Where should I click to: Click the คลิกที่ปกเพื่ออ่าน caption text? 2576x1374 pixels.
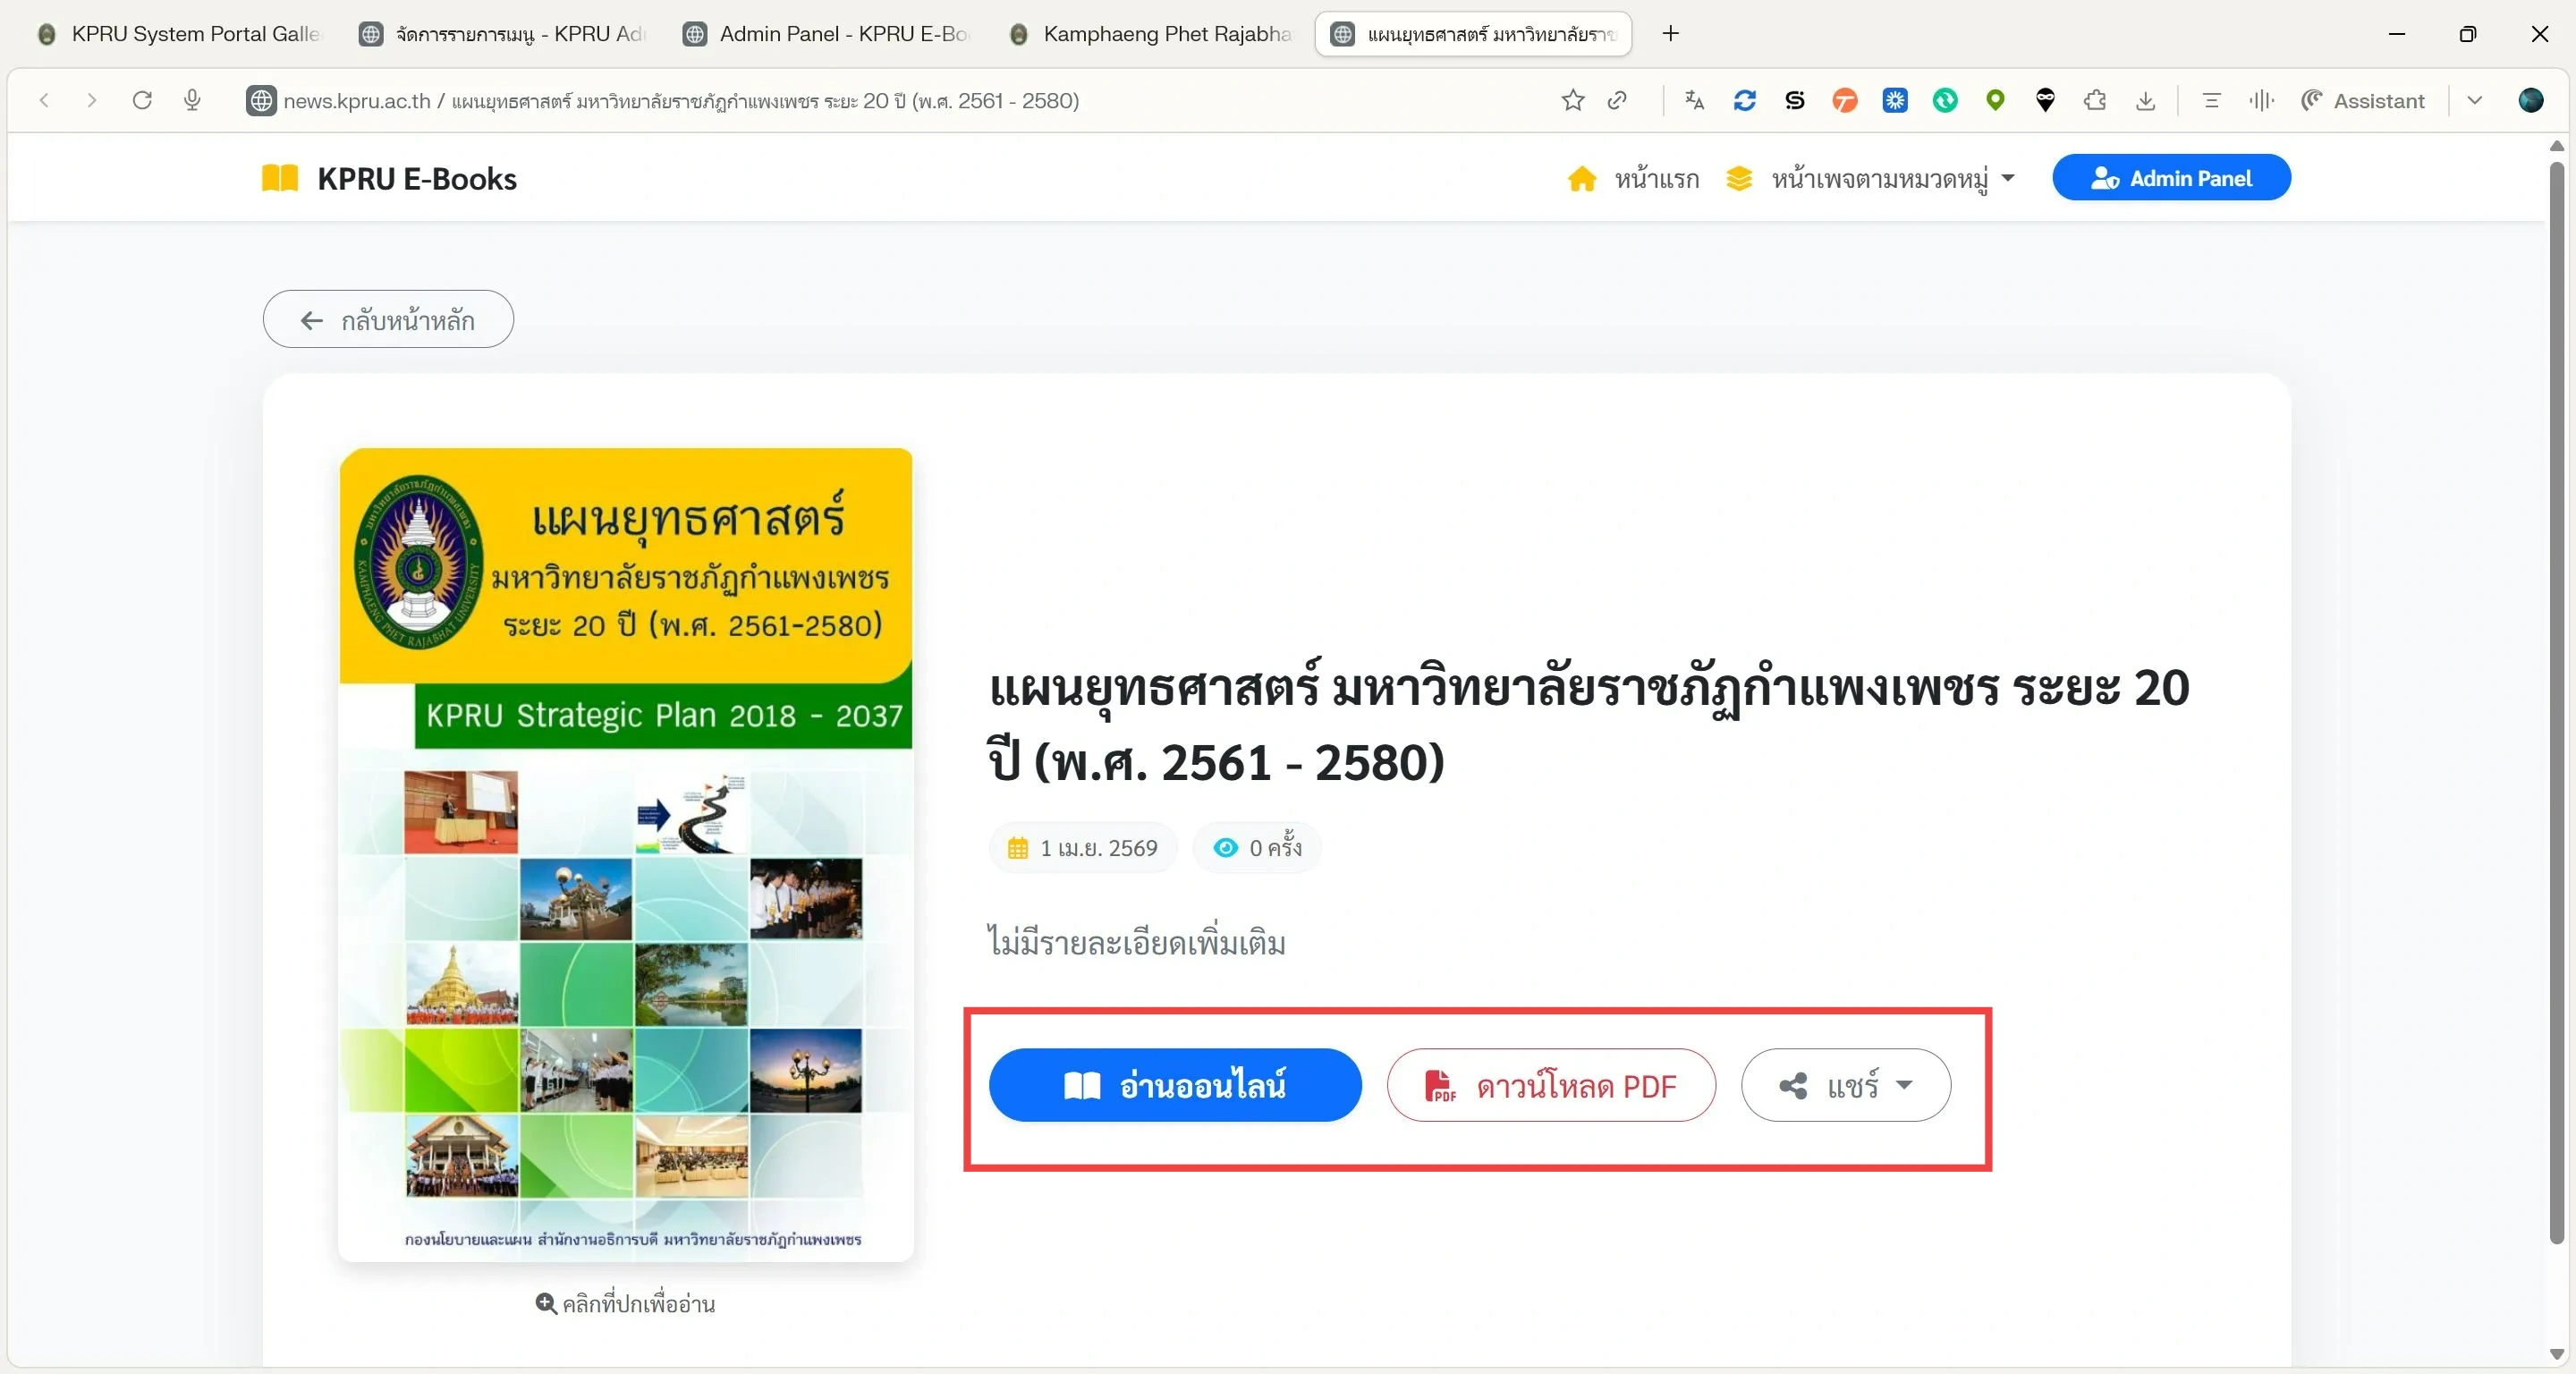(638, 1303)
